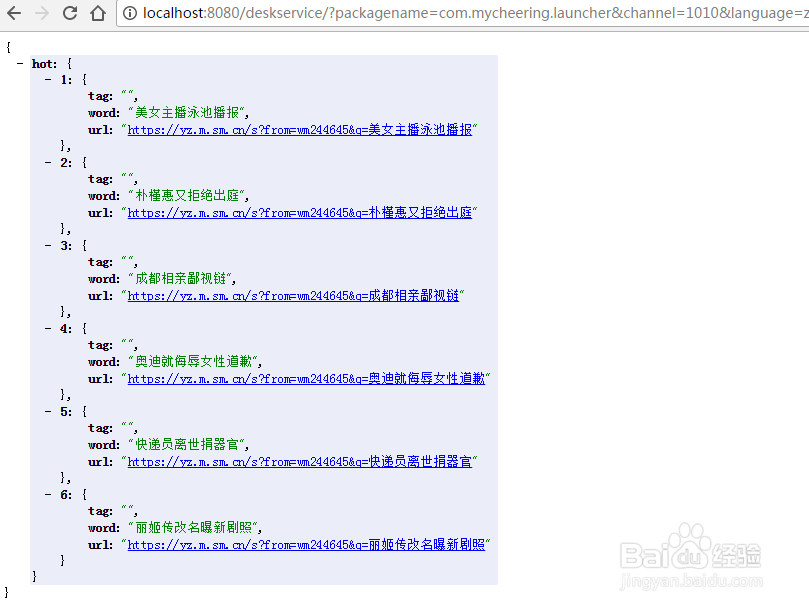Viewport: 809px width, 609px height.
Task: Open the 美女主播泳池播报 url link
Action: [300, 130]
